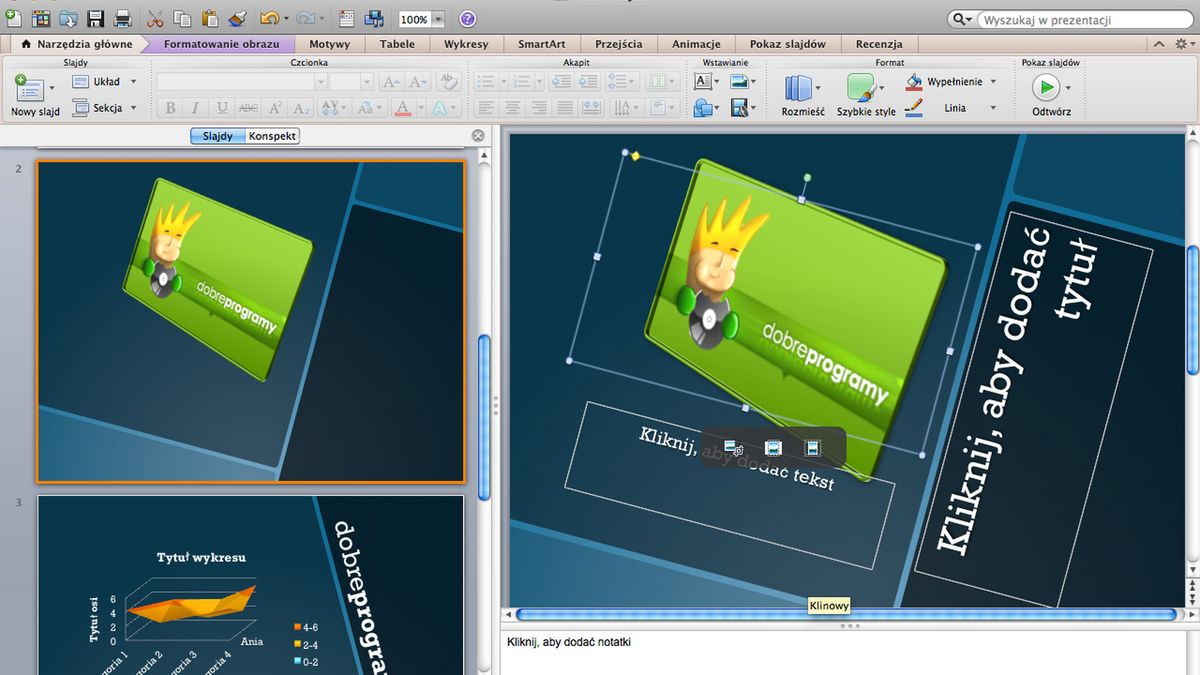1200x675 pixels.
Task: Click the horizontal scrollbar under the slide
Action: (x=846, y=614)
